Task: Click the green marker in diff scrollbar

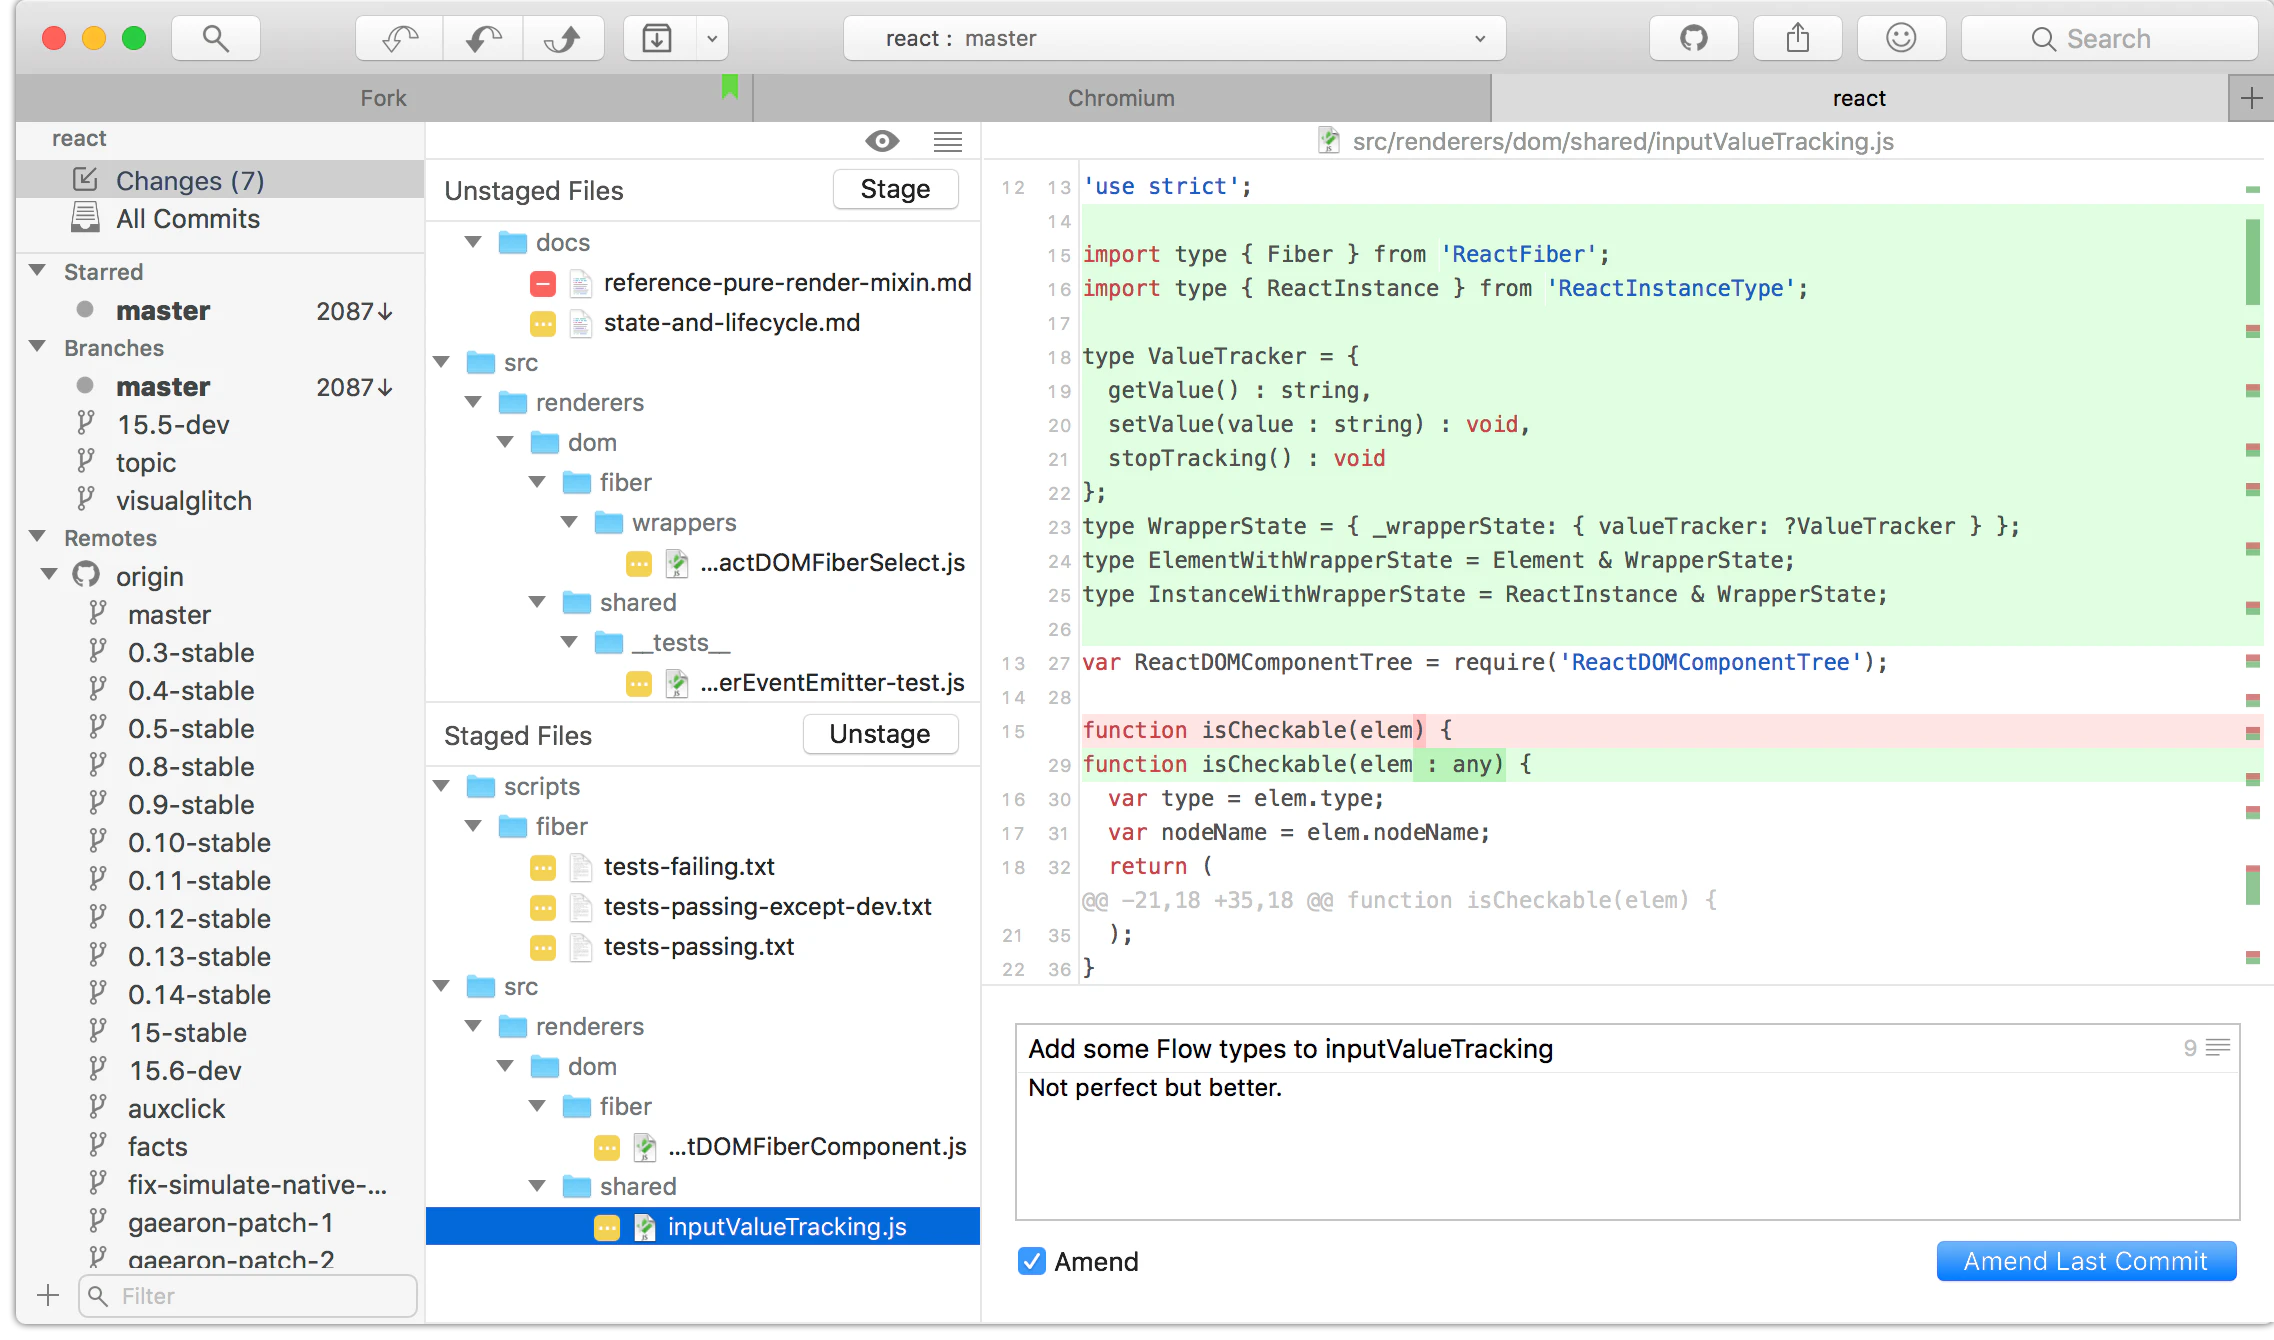Action: point(2253,262)
